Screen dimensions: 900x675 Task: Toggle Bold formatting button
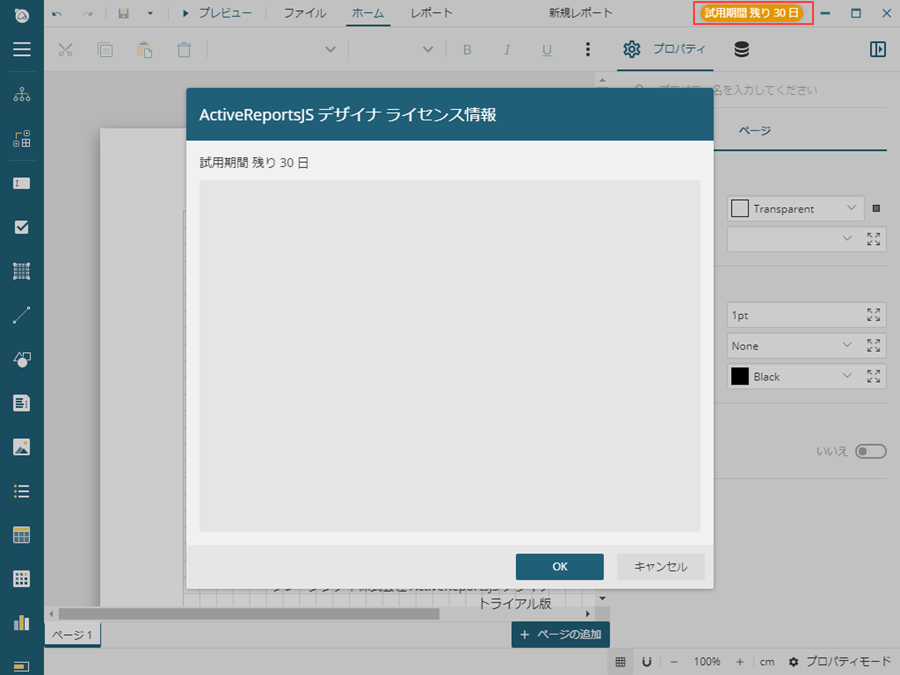click(x=467, y=50)
